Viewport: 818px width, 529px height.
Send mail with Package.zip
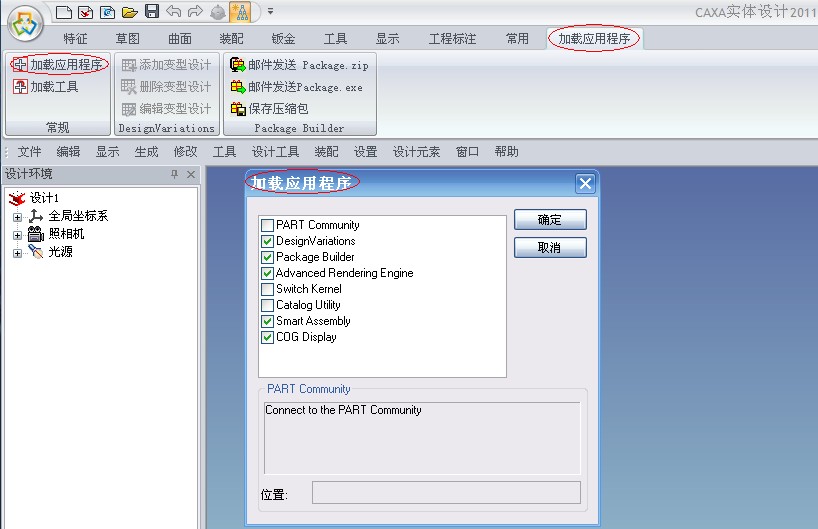299,65
